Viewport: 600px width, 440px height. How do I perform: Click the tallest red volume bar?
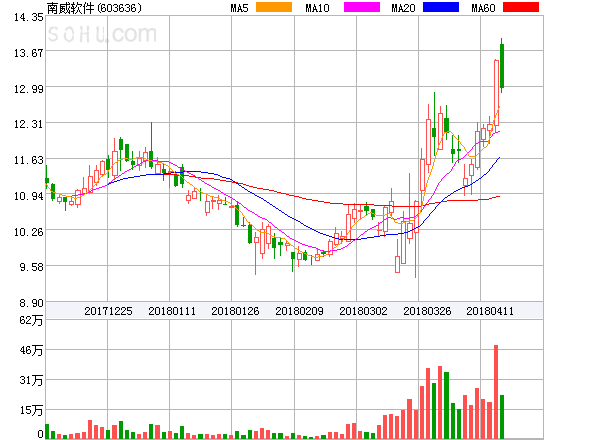coord(496,392)
